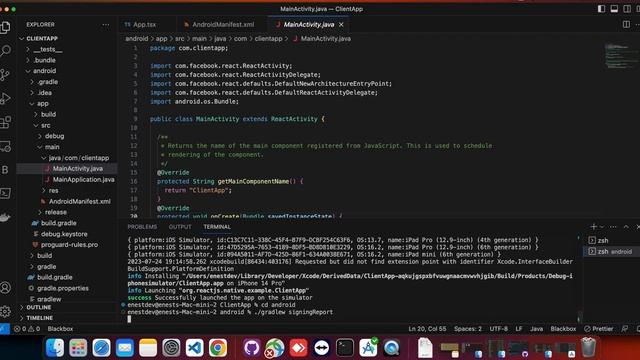Open Manage gear in activity bar

click(5, 311)
